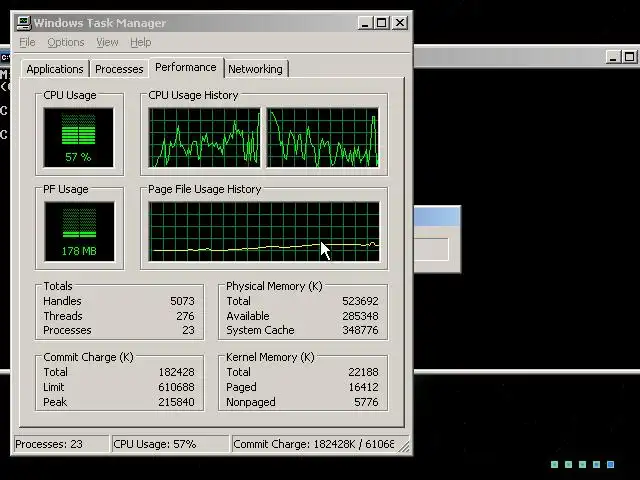Maximize the background window behind Task Manager
Screen dimensions: 640x480
(629, 57)
